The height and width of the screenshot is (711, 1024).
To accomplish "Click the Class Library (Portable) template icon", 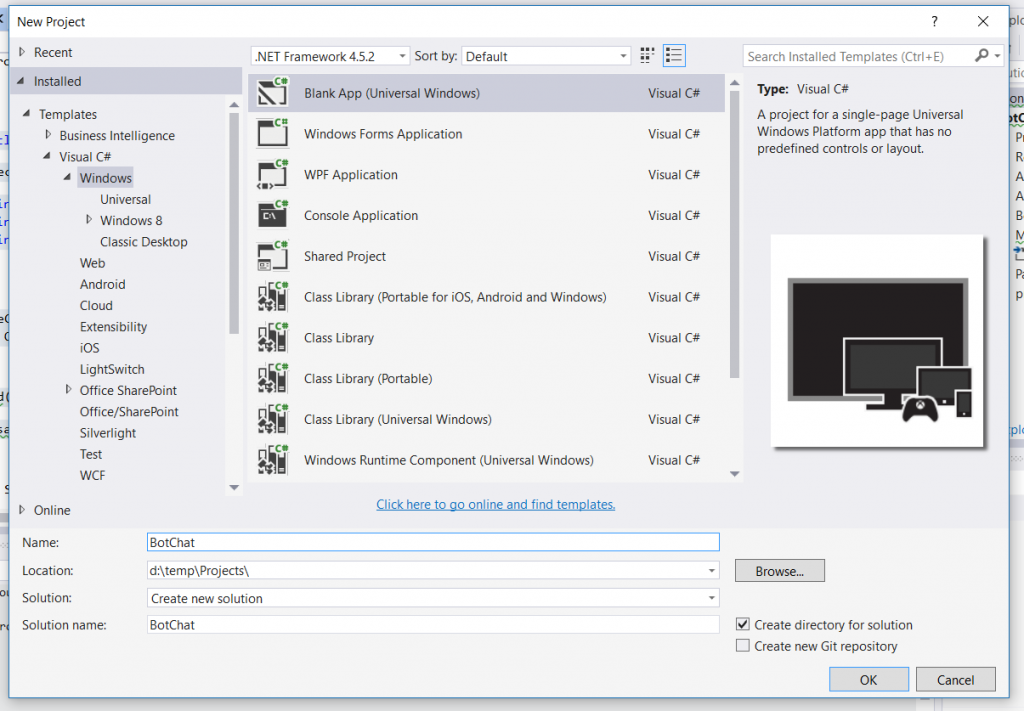I will click(272, 378).
